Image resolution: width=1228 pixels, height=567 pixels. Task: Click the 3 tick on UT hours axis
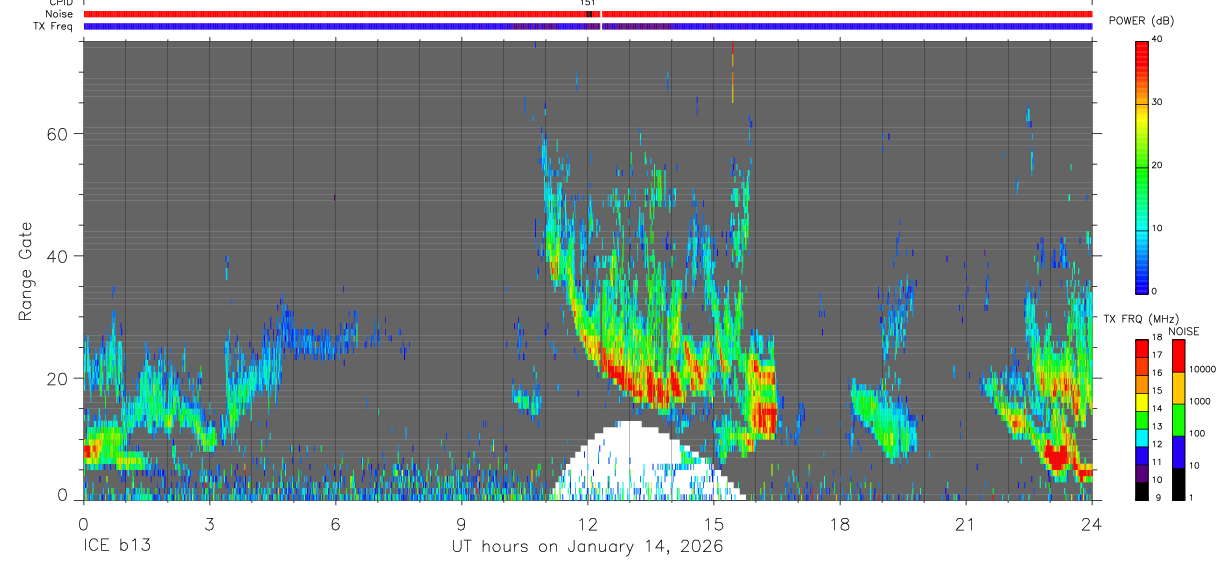(209, 523)
